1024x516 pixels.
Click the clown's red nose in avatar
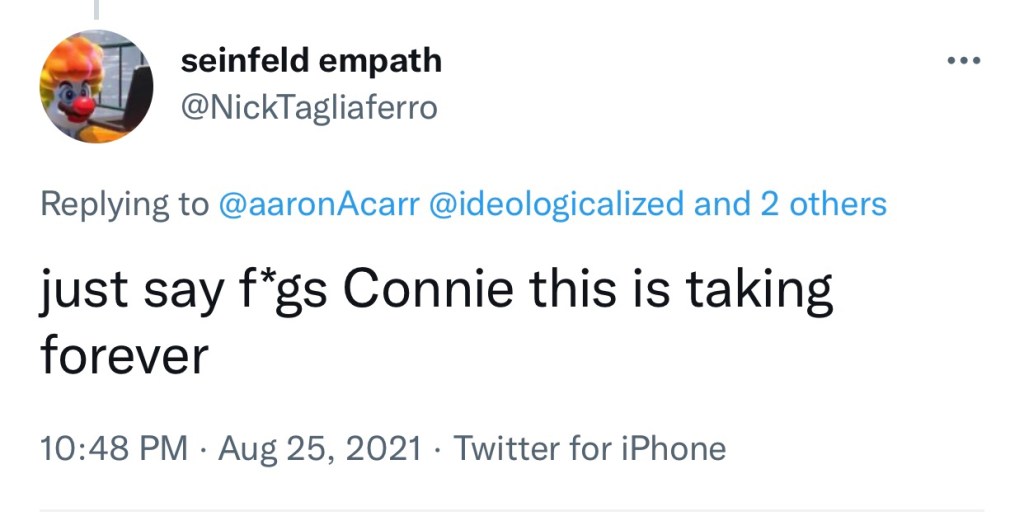coord(82,103)
